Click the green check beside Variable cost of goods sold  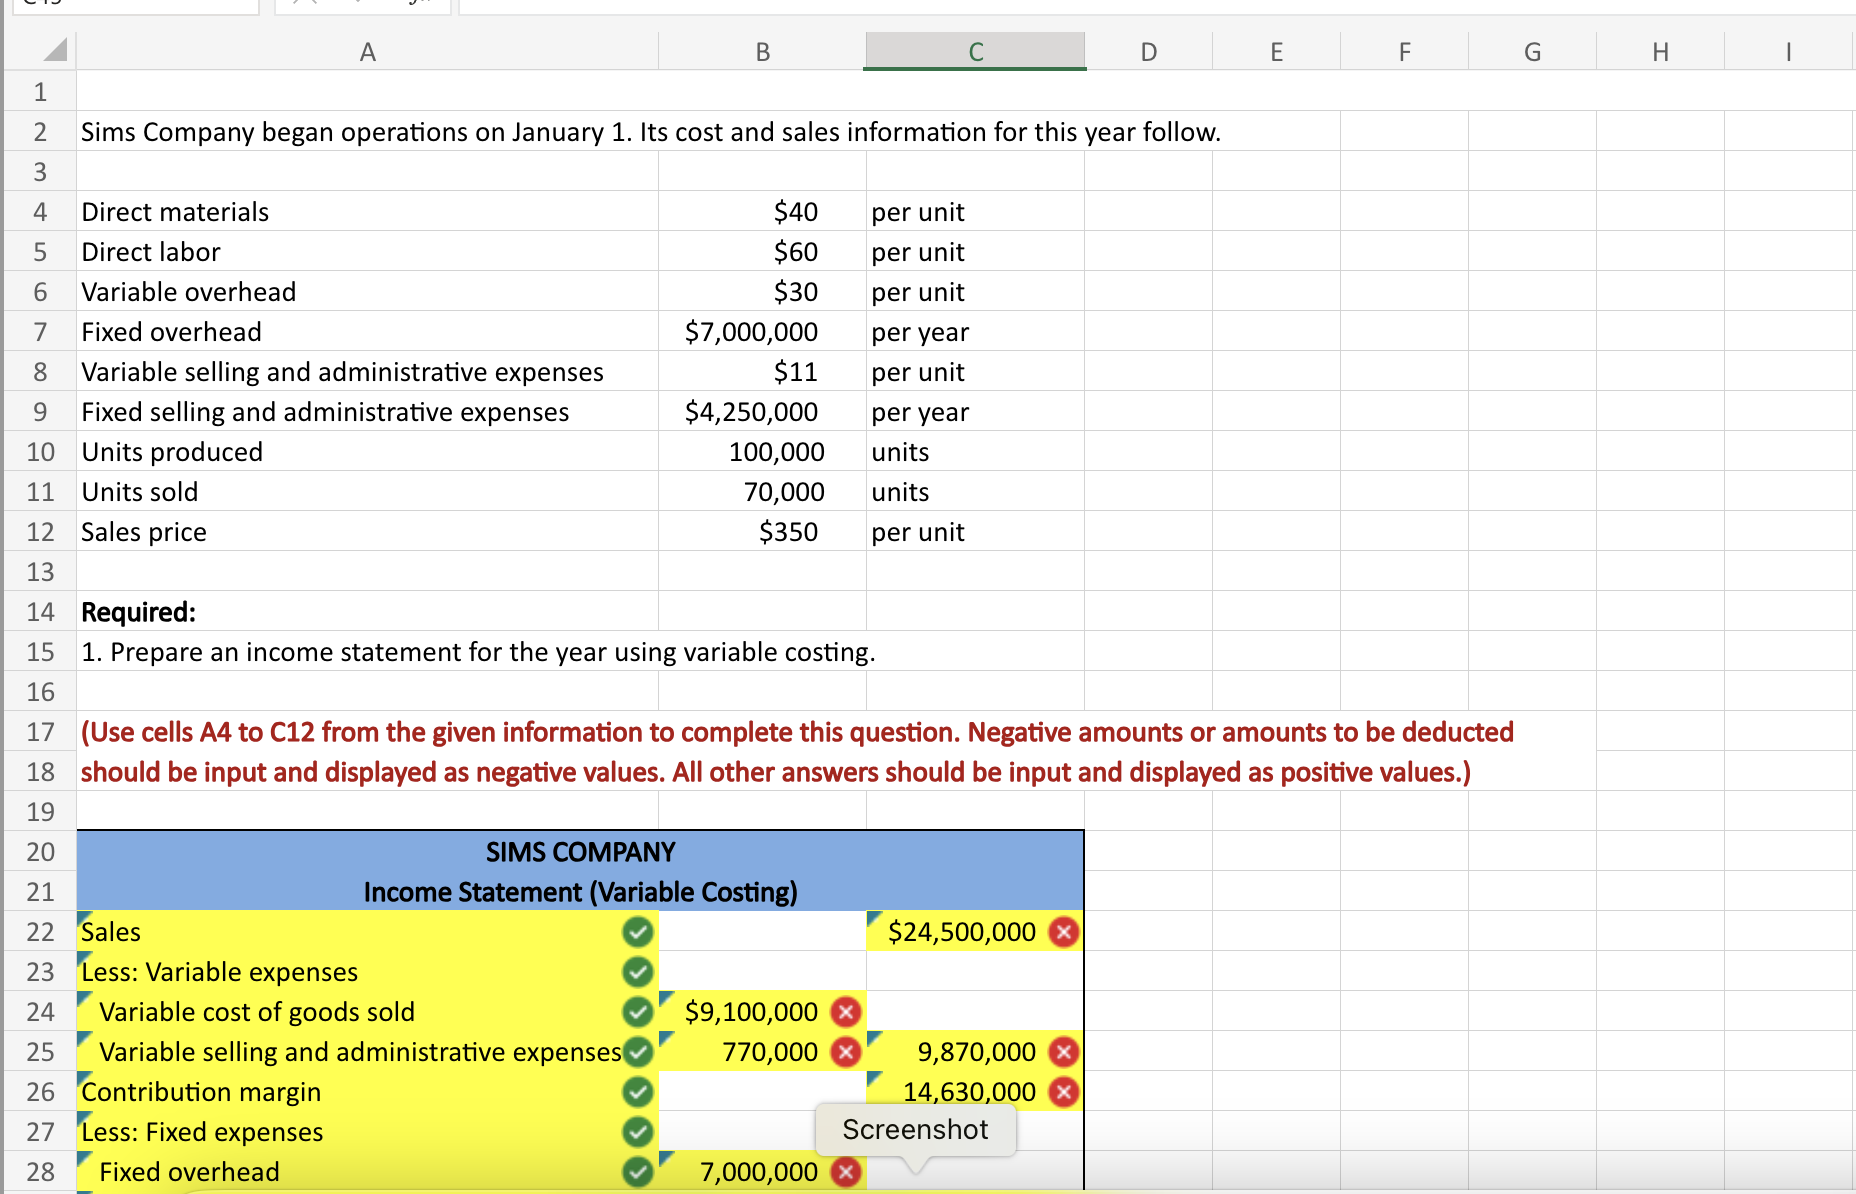[637, 1012]
